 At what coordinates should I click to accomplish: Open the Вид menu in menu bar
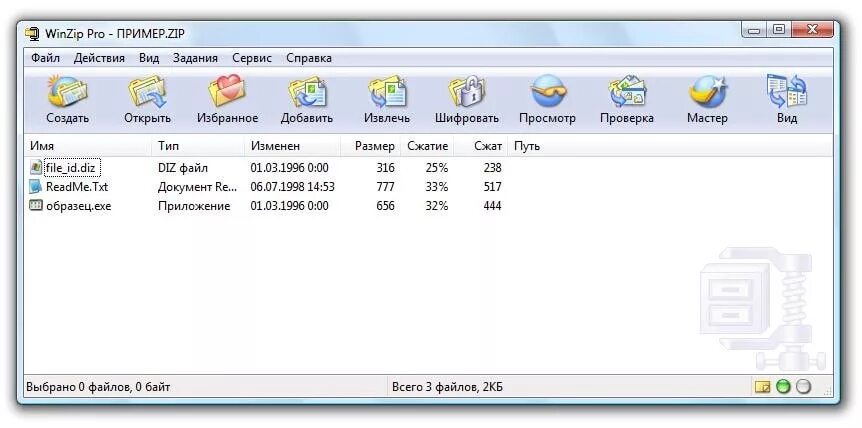(x=149, y=58)
